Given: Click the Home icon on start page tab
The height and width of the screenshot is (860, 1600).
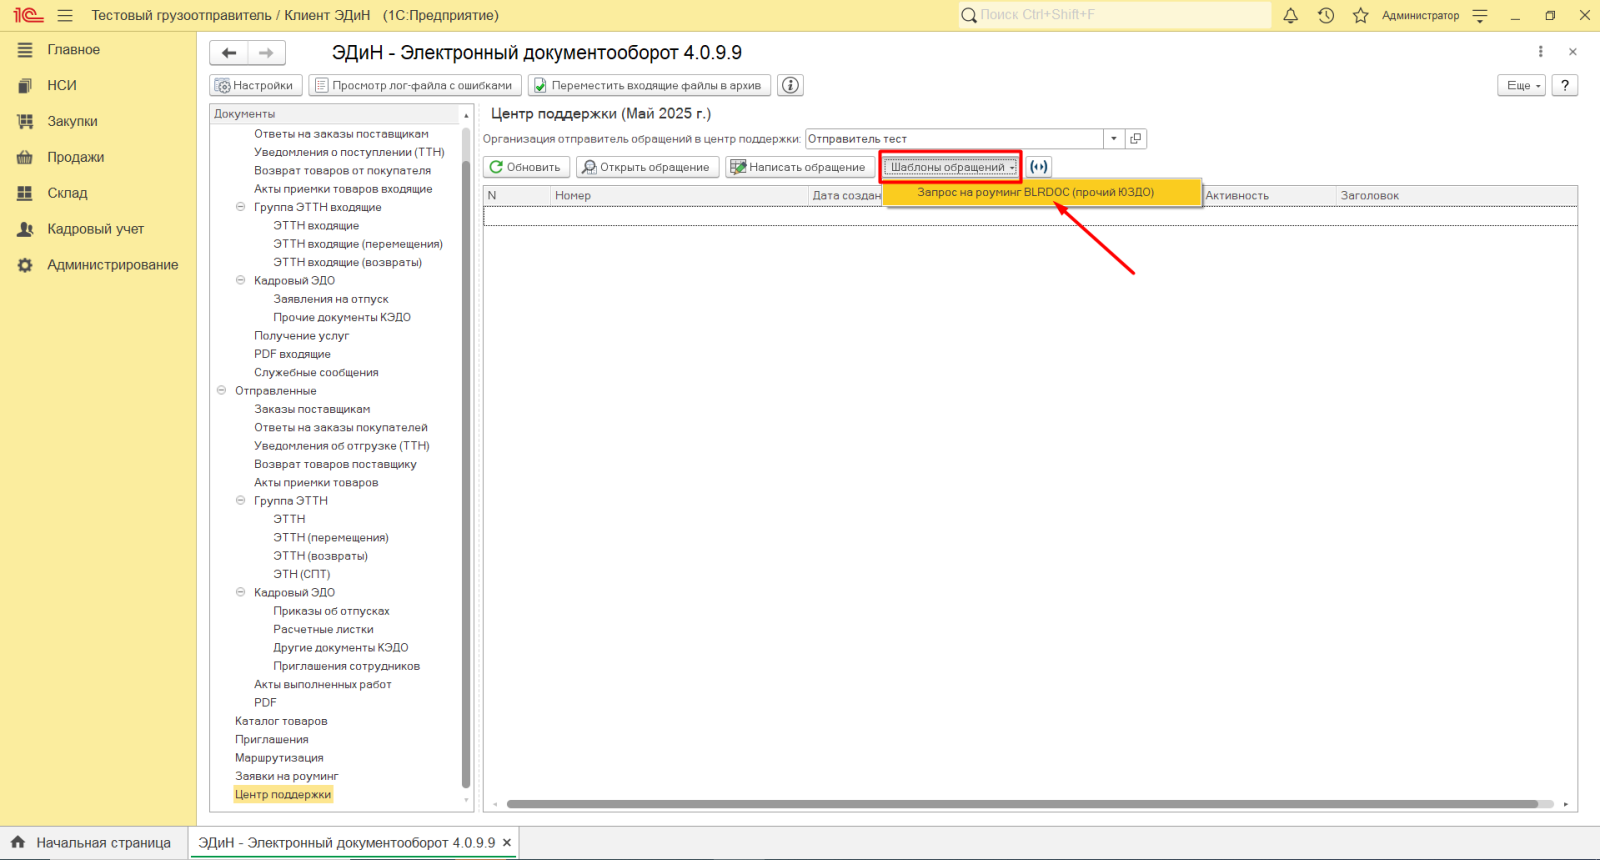Looking at the screenshot, I should coord(18,842).
